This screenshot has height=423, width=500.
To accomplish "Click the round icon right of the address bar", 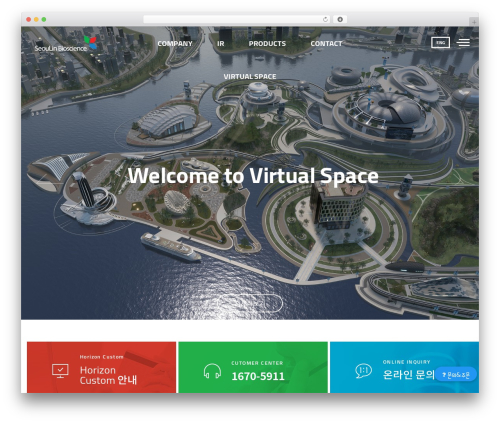I will click(x=340, y=19).
